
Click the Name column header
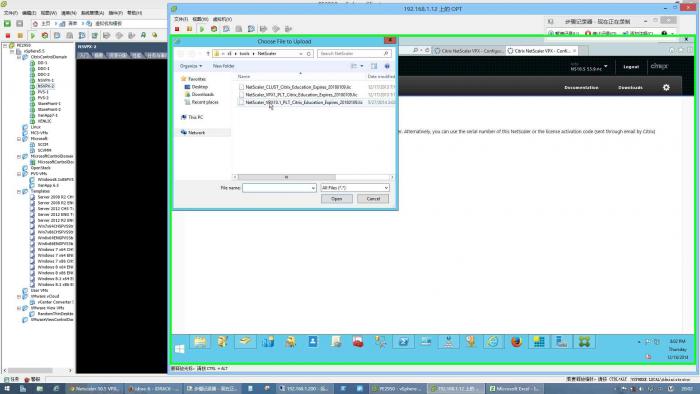[244, 76]
